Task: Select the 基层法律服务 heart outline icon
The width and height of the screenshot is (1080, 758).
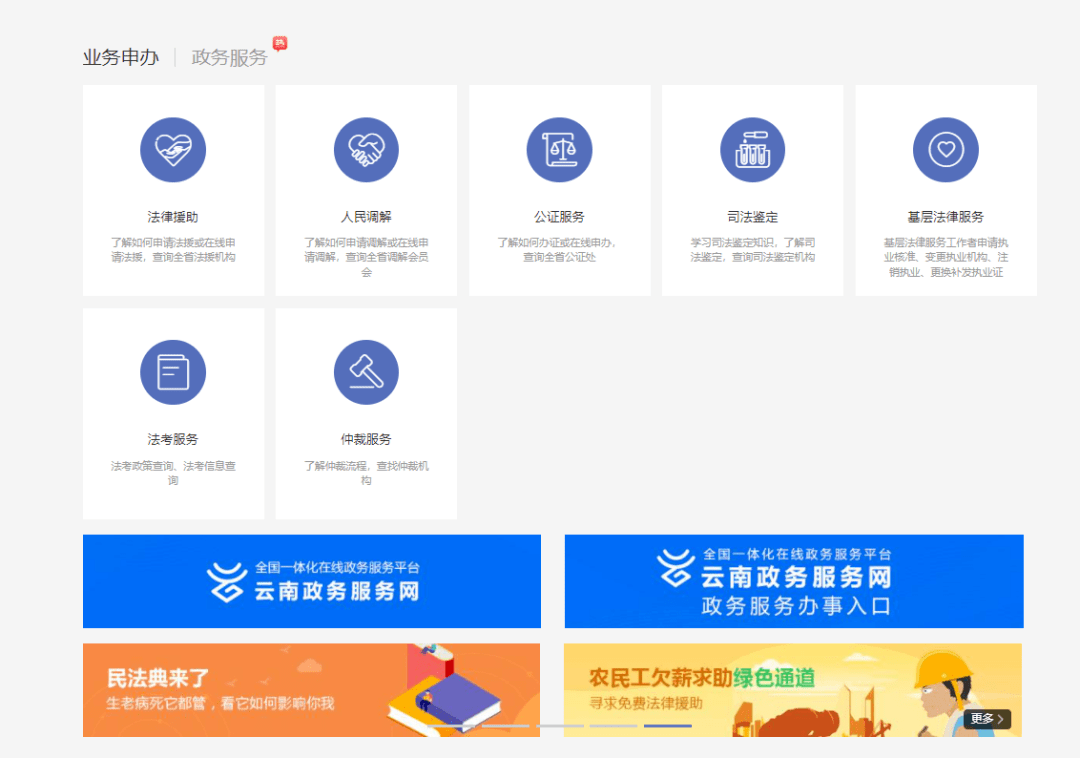Action: tap(945, 149)
